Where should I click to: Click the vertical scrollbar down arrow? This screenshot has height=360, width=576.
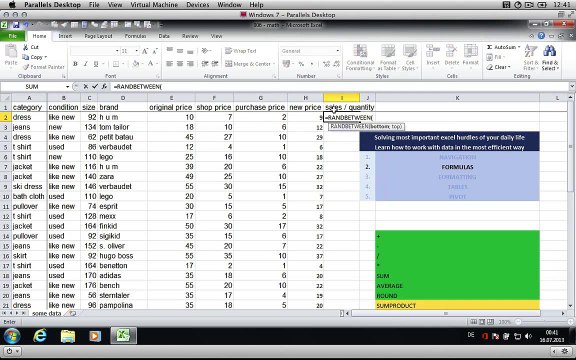click(571, 305)
